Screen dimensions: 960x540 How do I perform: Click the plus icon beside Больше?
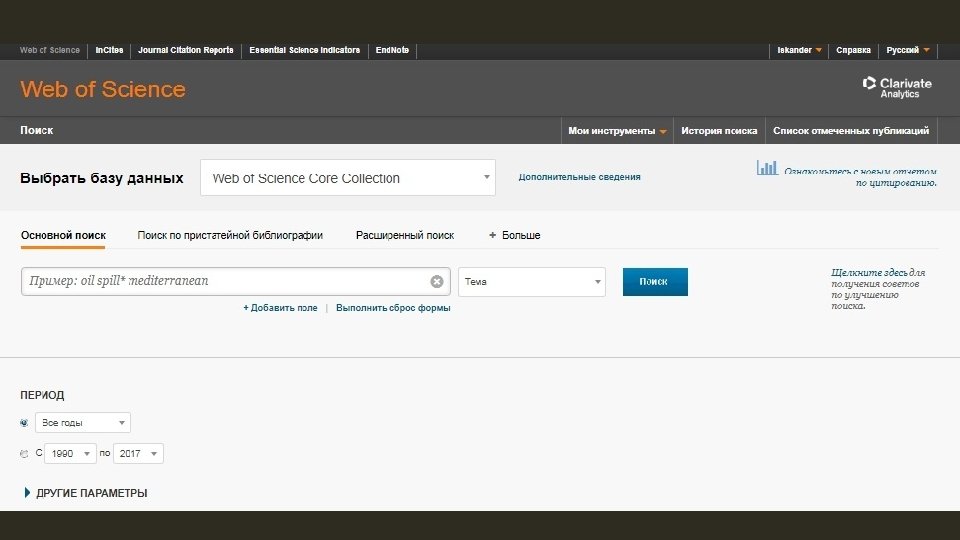(x=492, y=235)
